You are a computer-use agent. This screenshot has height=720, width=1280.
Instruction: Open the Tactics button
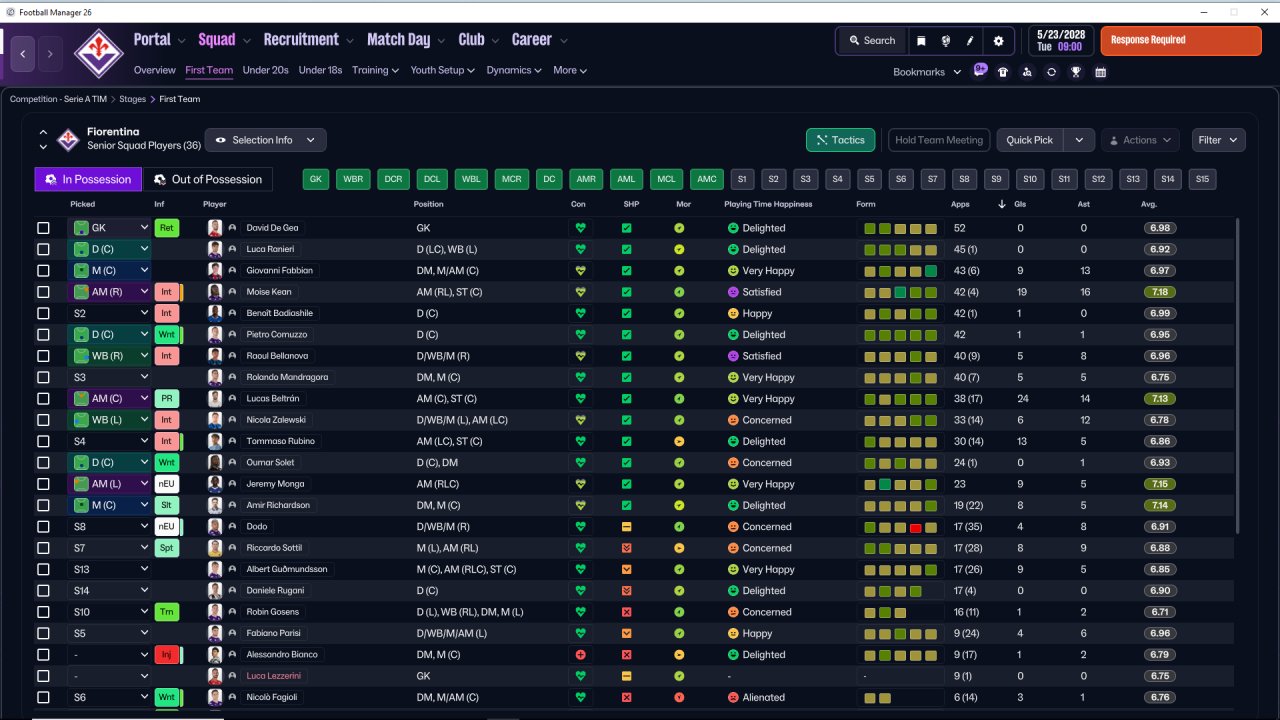840,140
